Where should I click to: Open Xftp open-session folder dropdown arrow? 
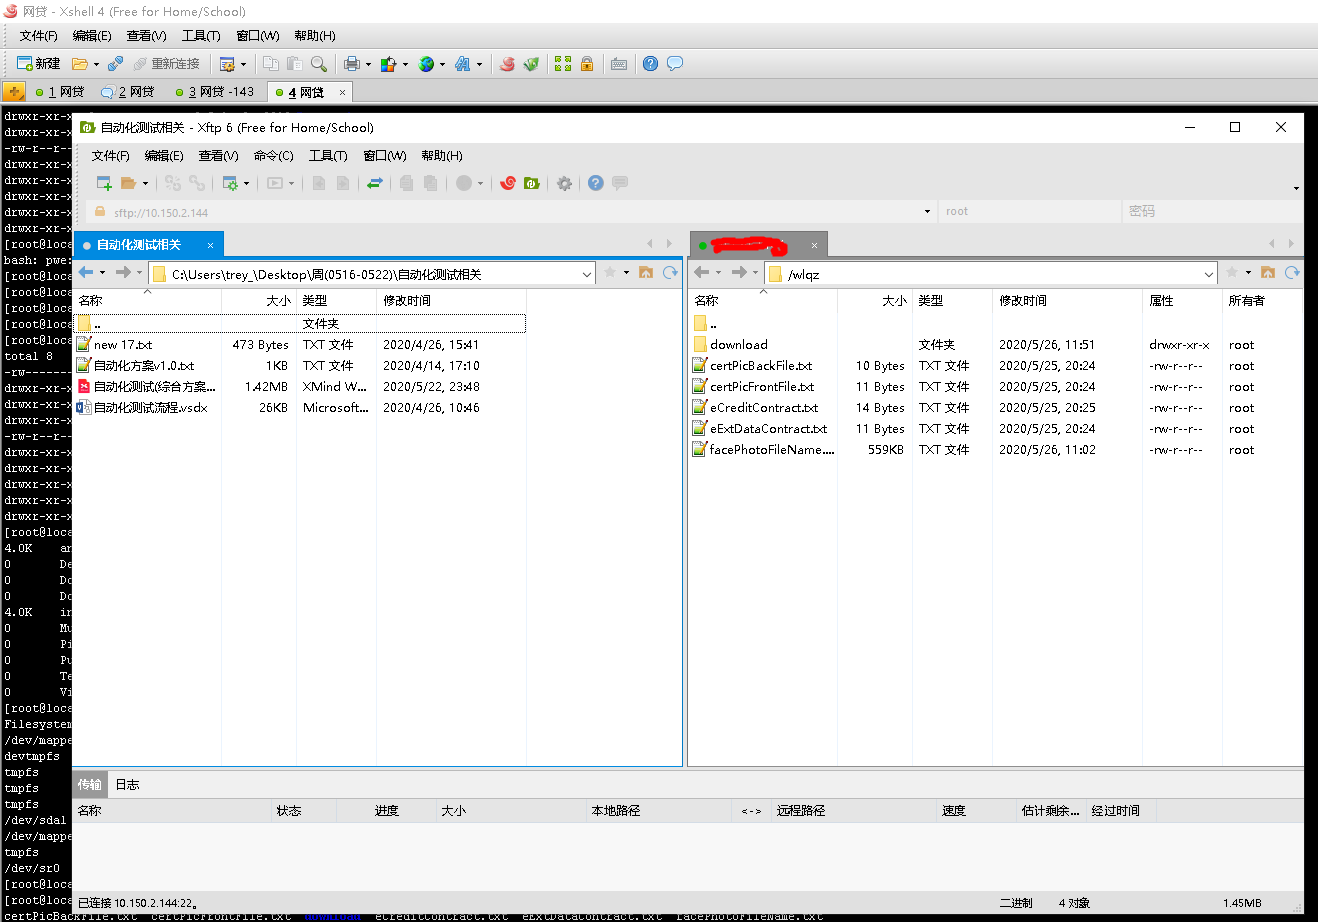tap(145, 183)
